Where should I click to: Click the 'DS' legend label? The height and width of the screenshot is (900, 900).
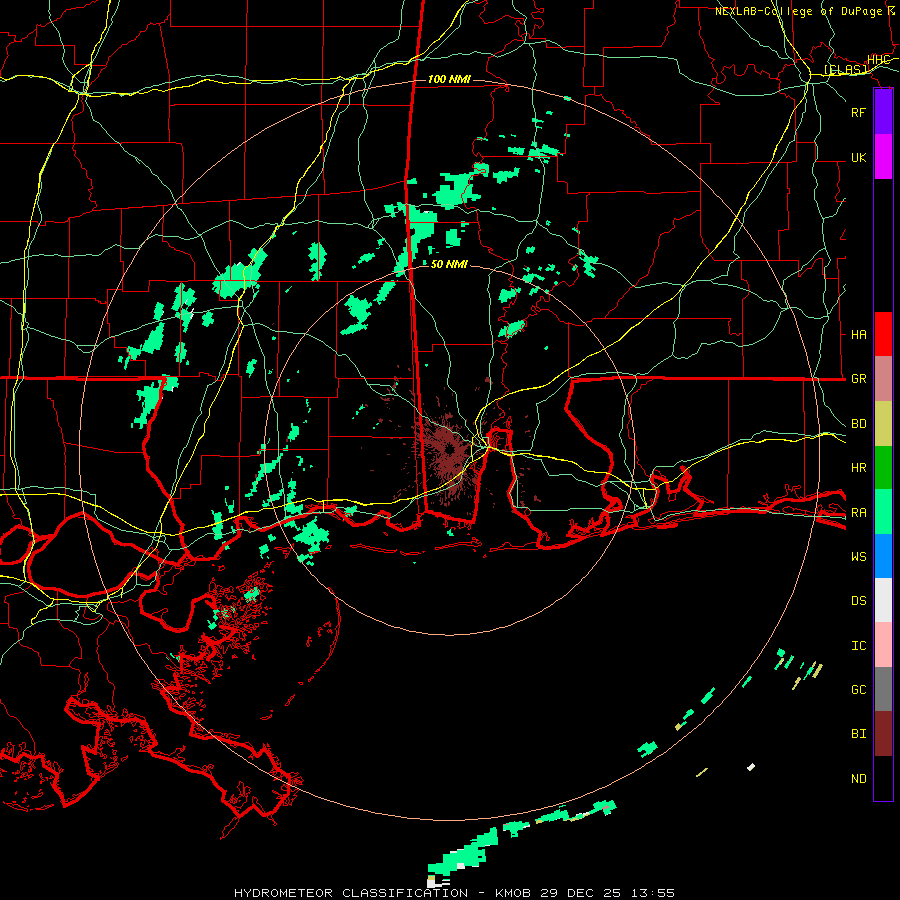(858, 601)
